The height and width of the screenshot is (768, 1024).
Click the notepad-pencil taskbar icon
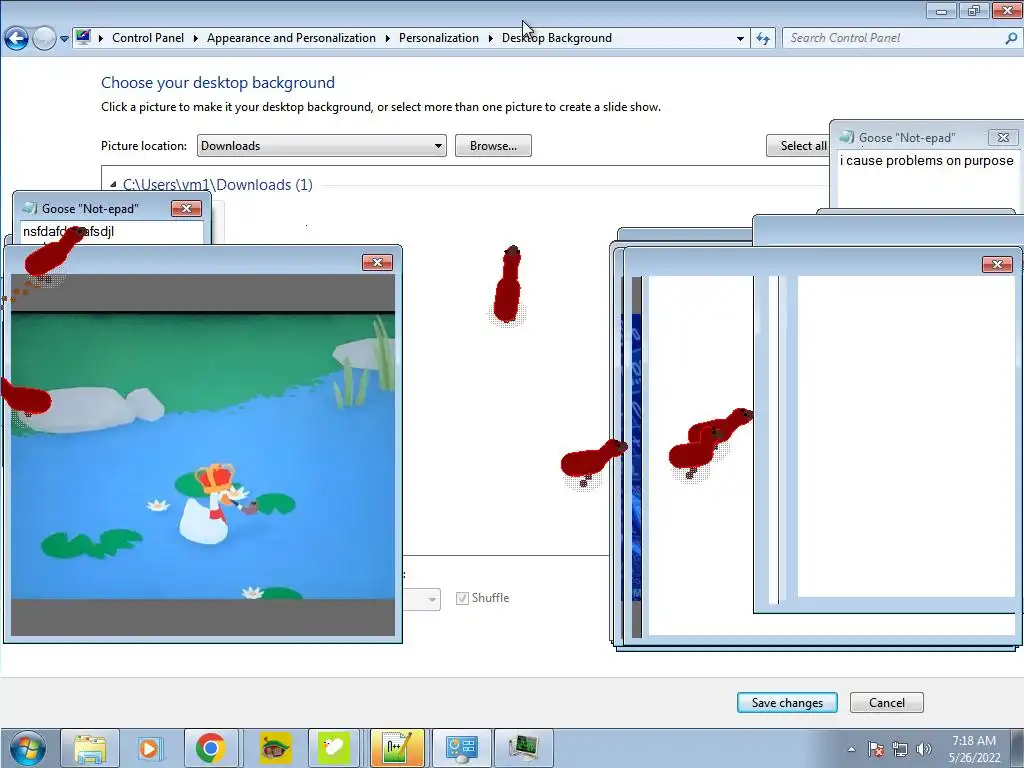pyautogui.click(x=397, y=748)
